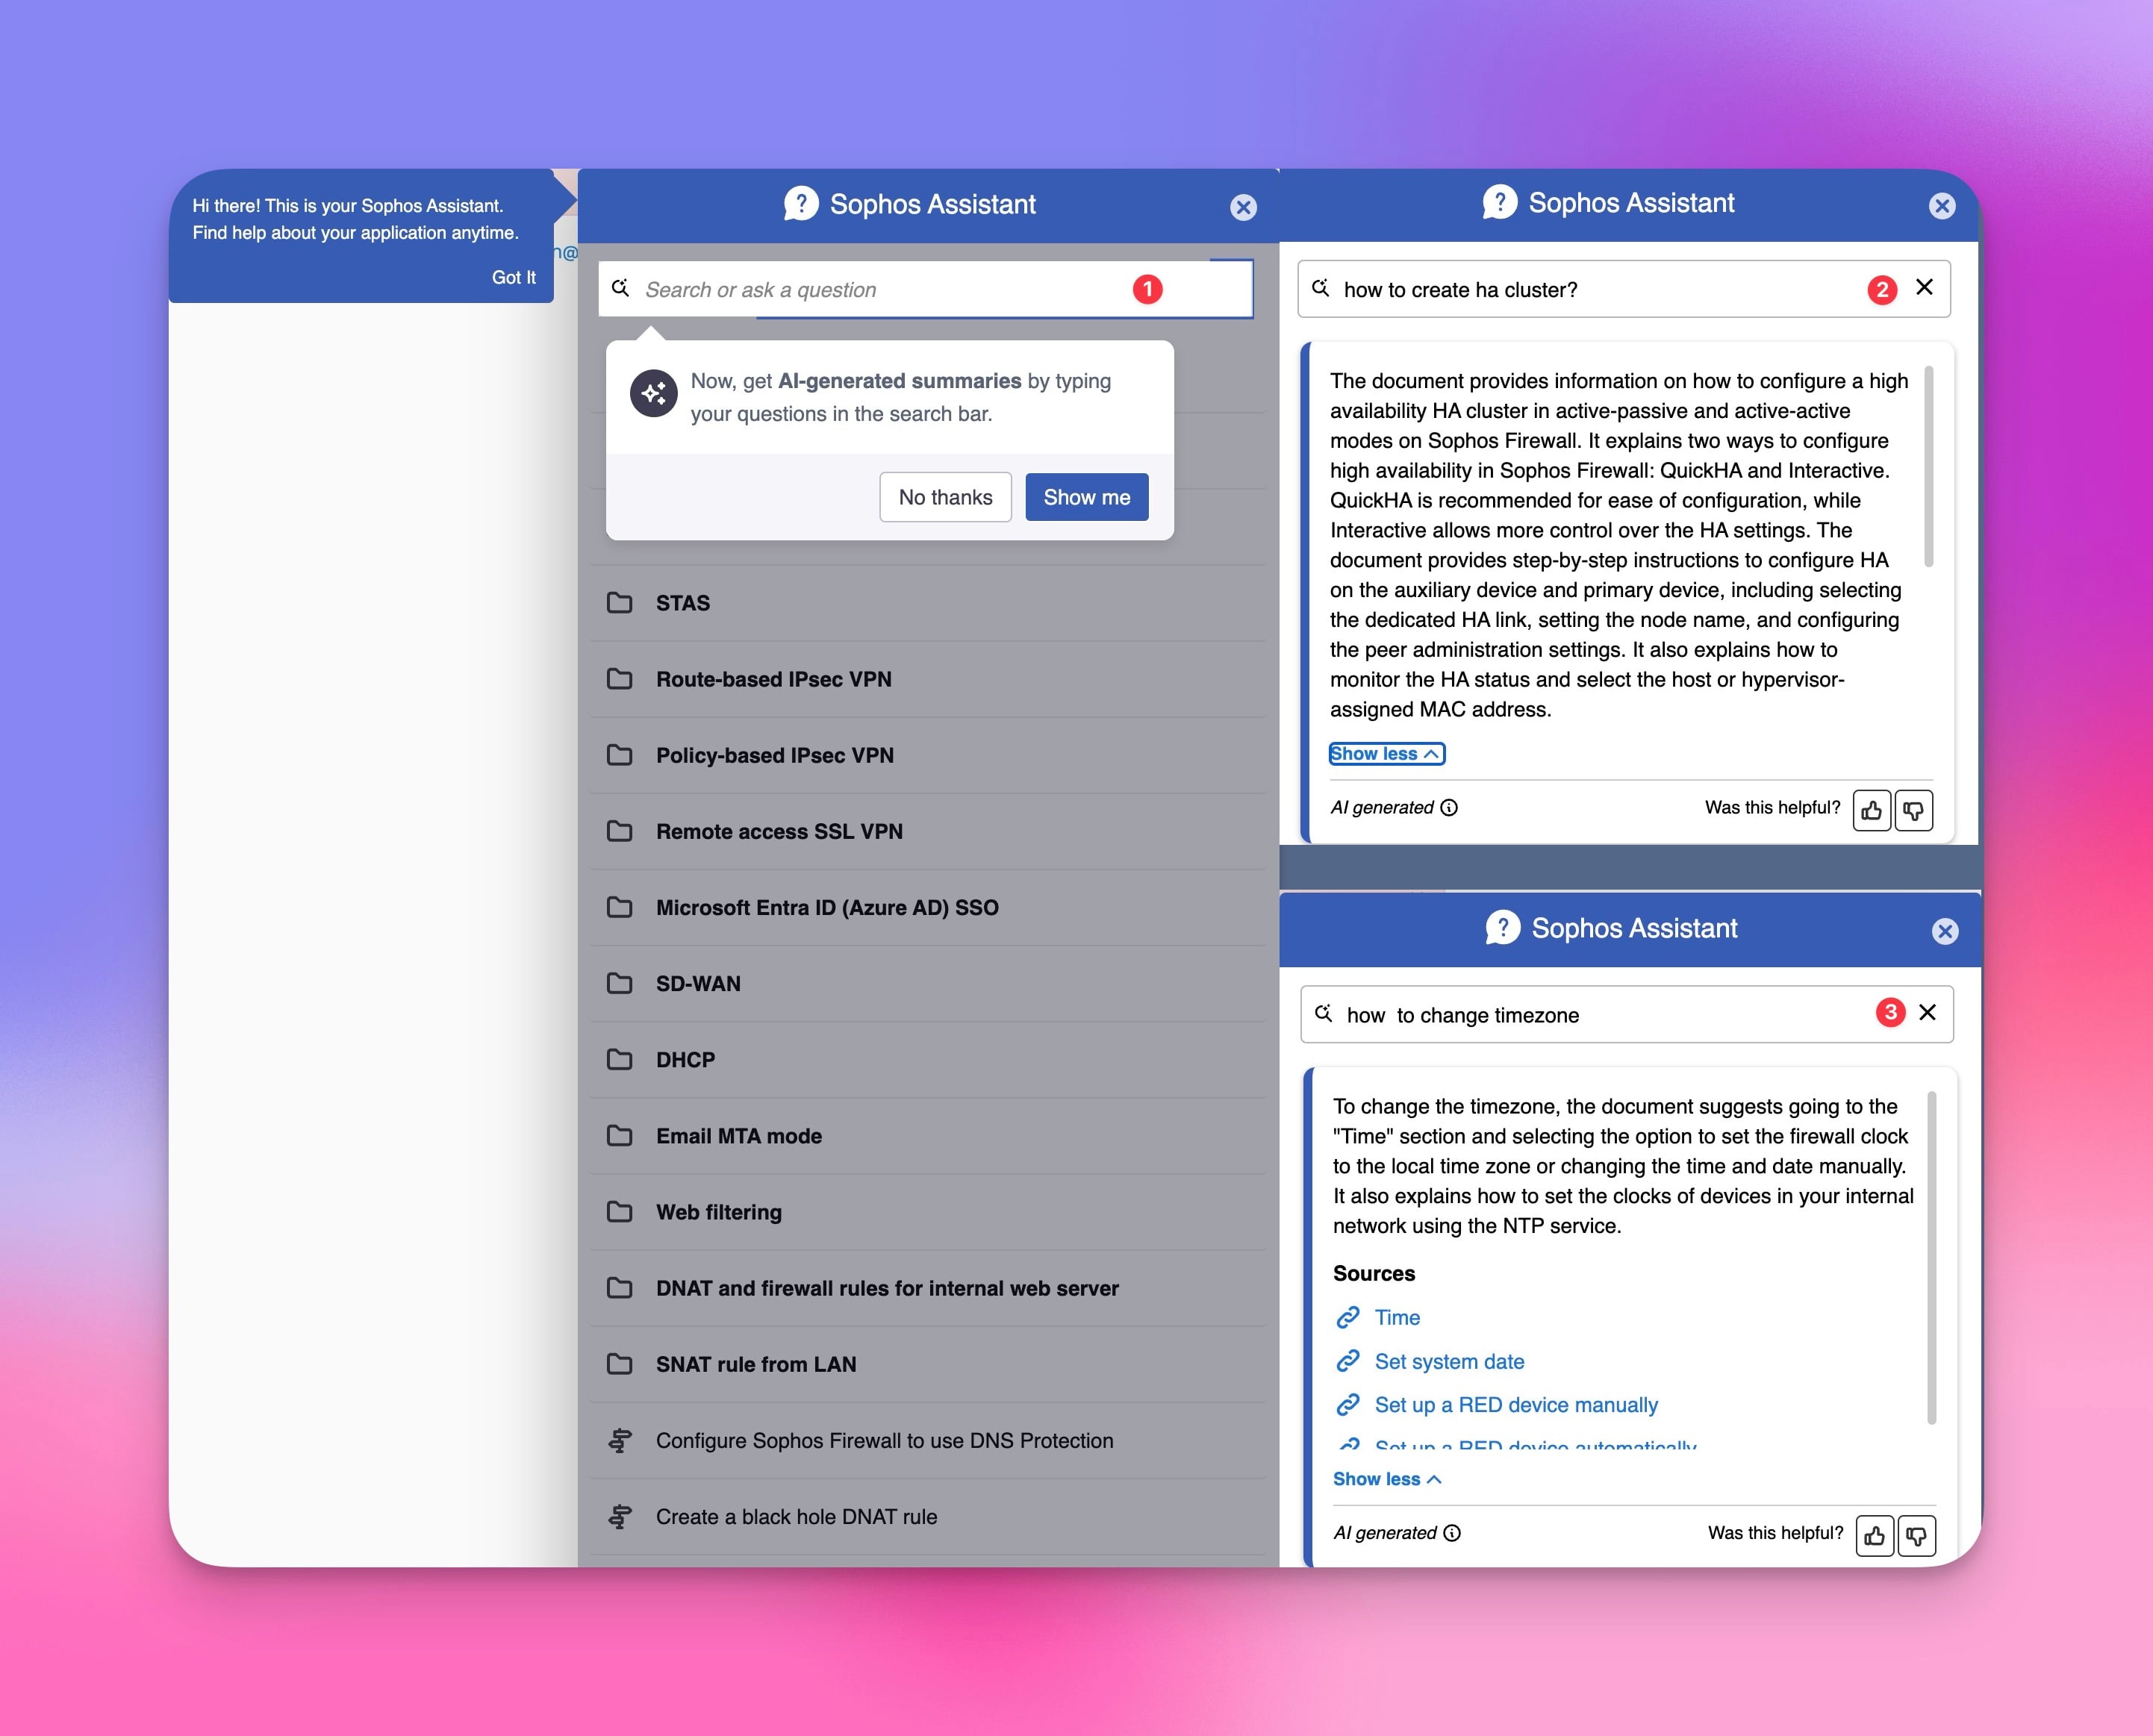Click the Show me button

click(x=1086, y=497)
